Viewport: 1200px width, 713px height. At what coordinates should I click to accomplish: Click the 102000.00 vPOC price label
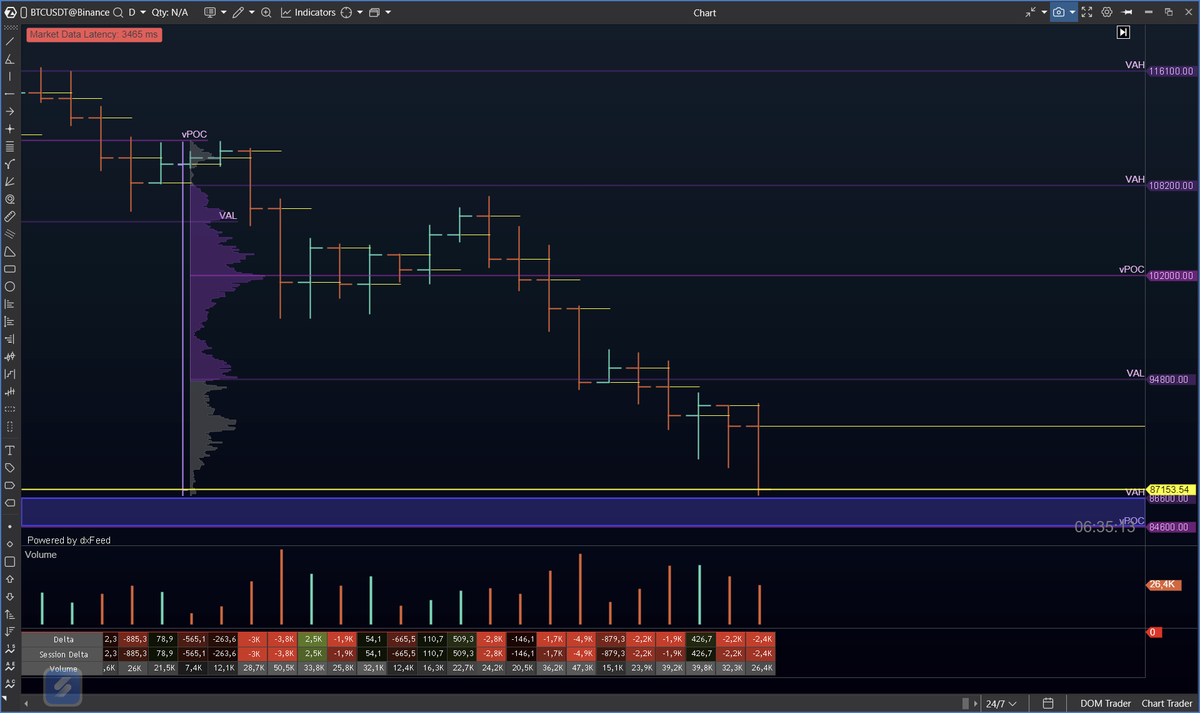[x=1171, y=276]
